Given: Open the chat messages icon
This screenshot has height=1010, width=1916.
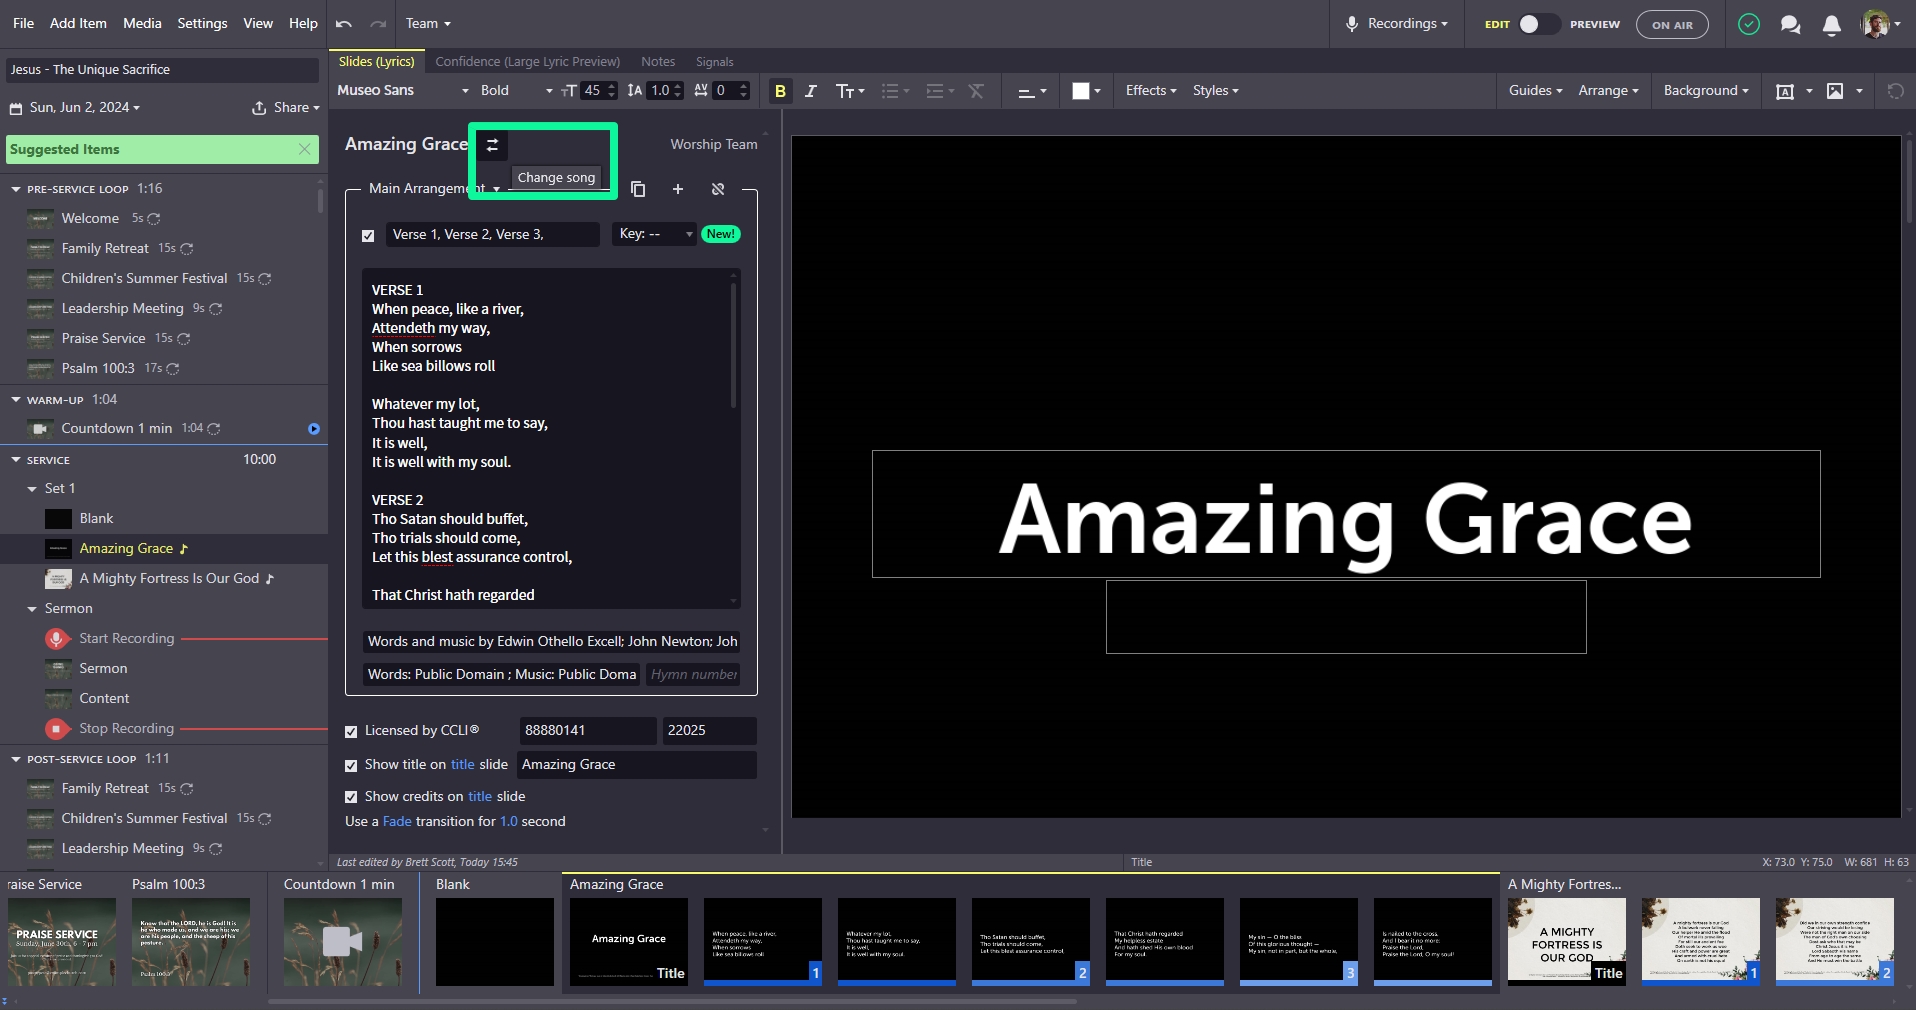Looking at the screenshot, I should click(x=1790, y=25).
